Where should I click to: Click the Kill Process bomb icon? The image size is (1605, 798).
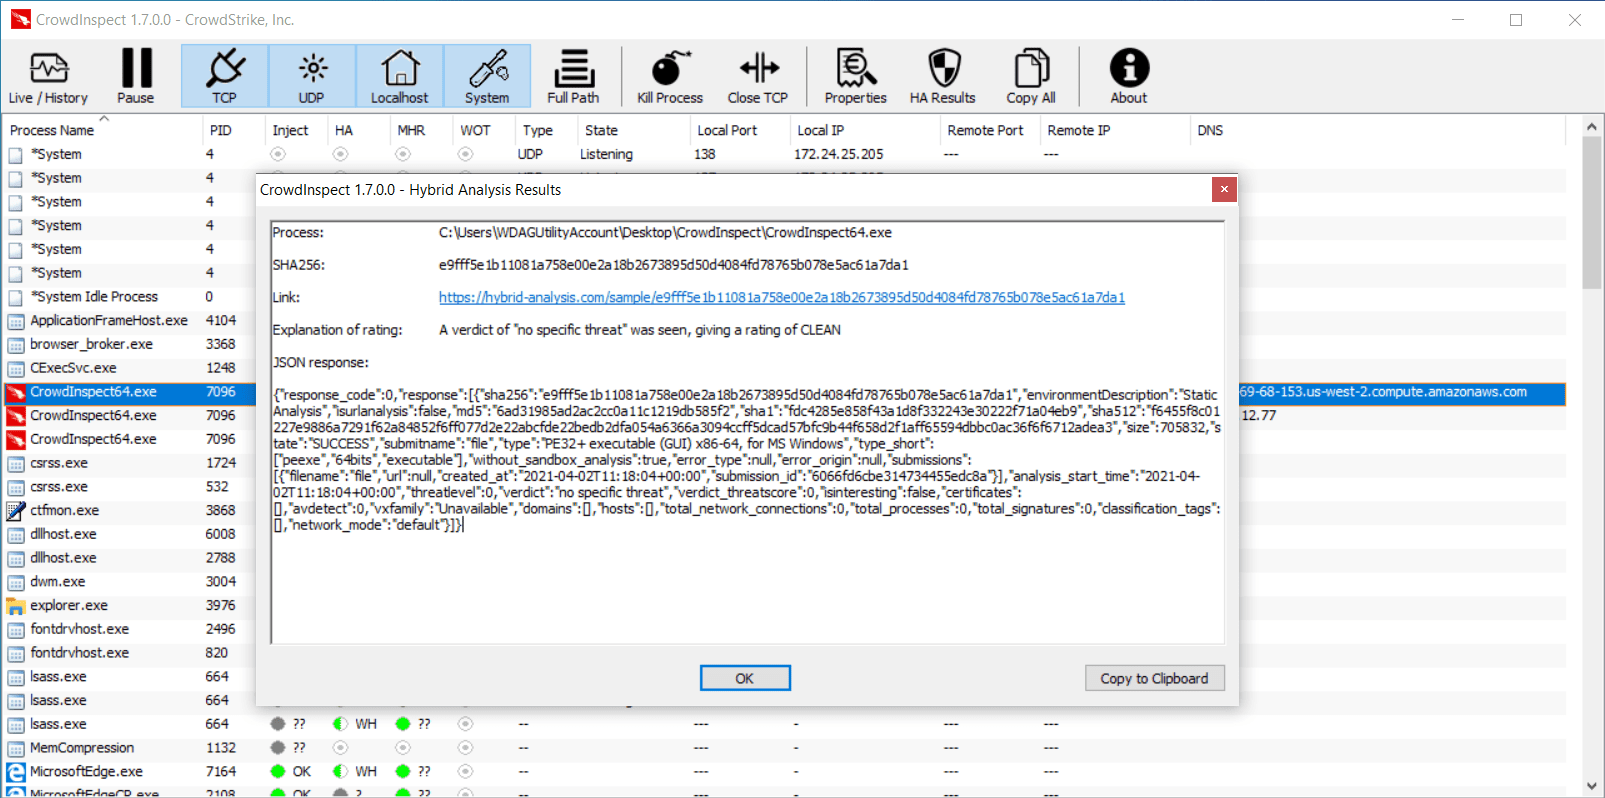[x=670, y=76]
